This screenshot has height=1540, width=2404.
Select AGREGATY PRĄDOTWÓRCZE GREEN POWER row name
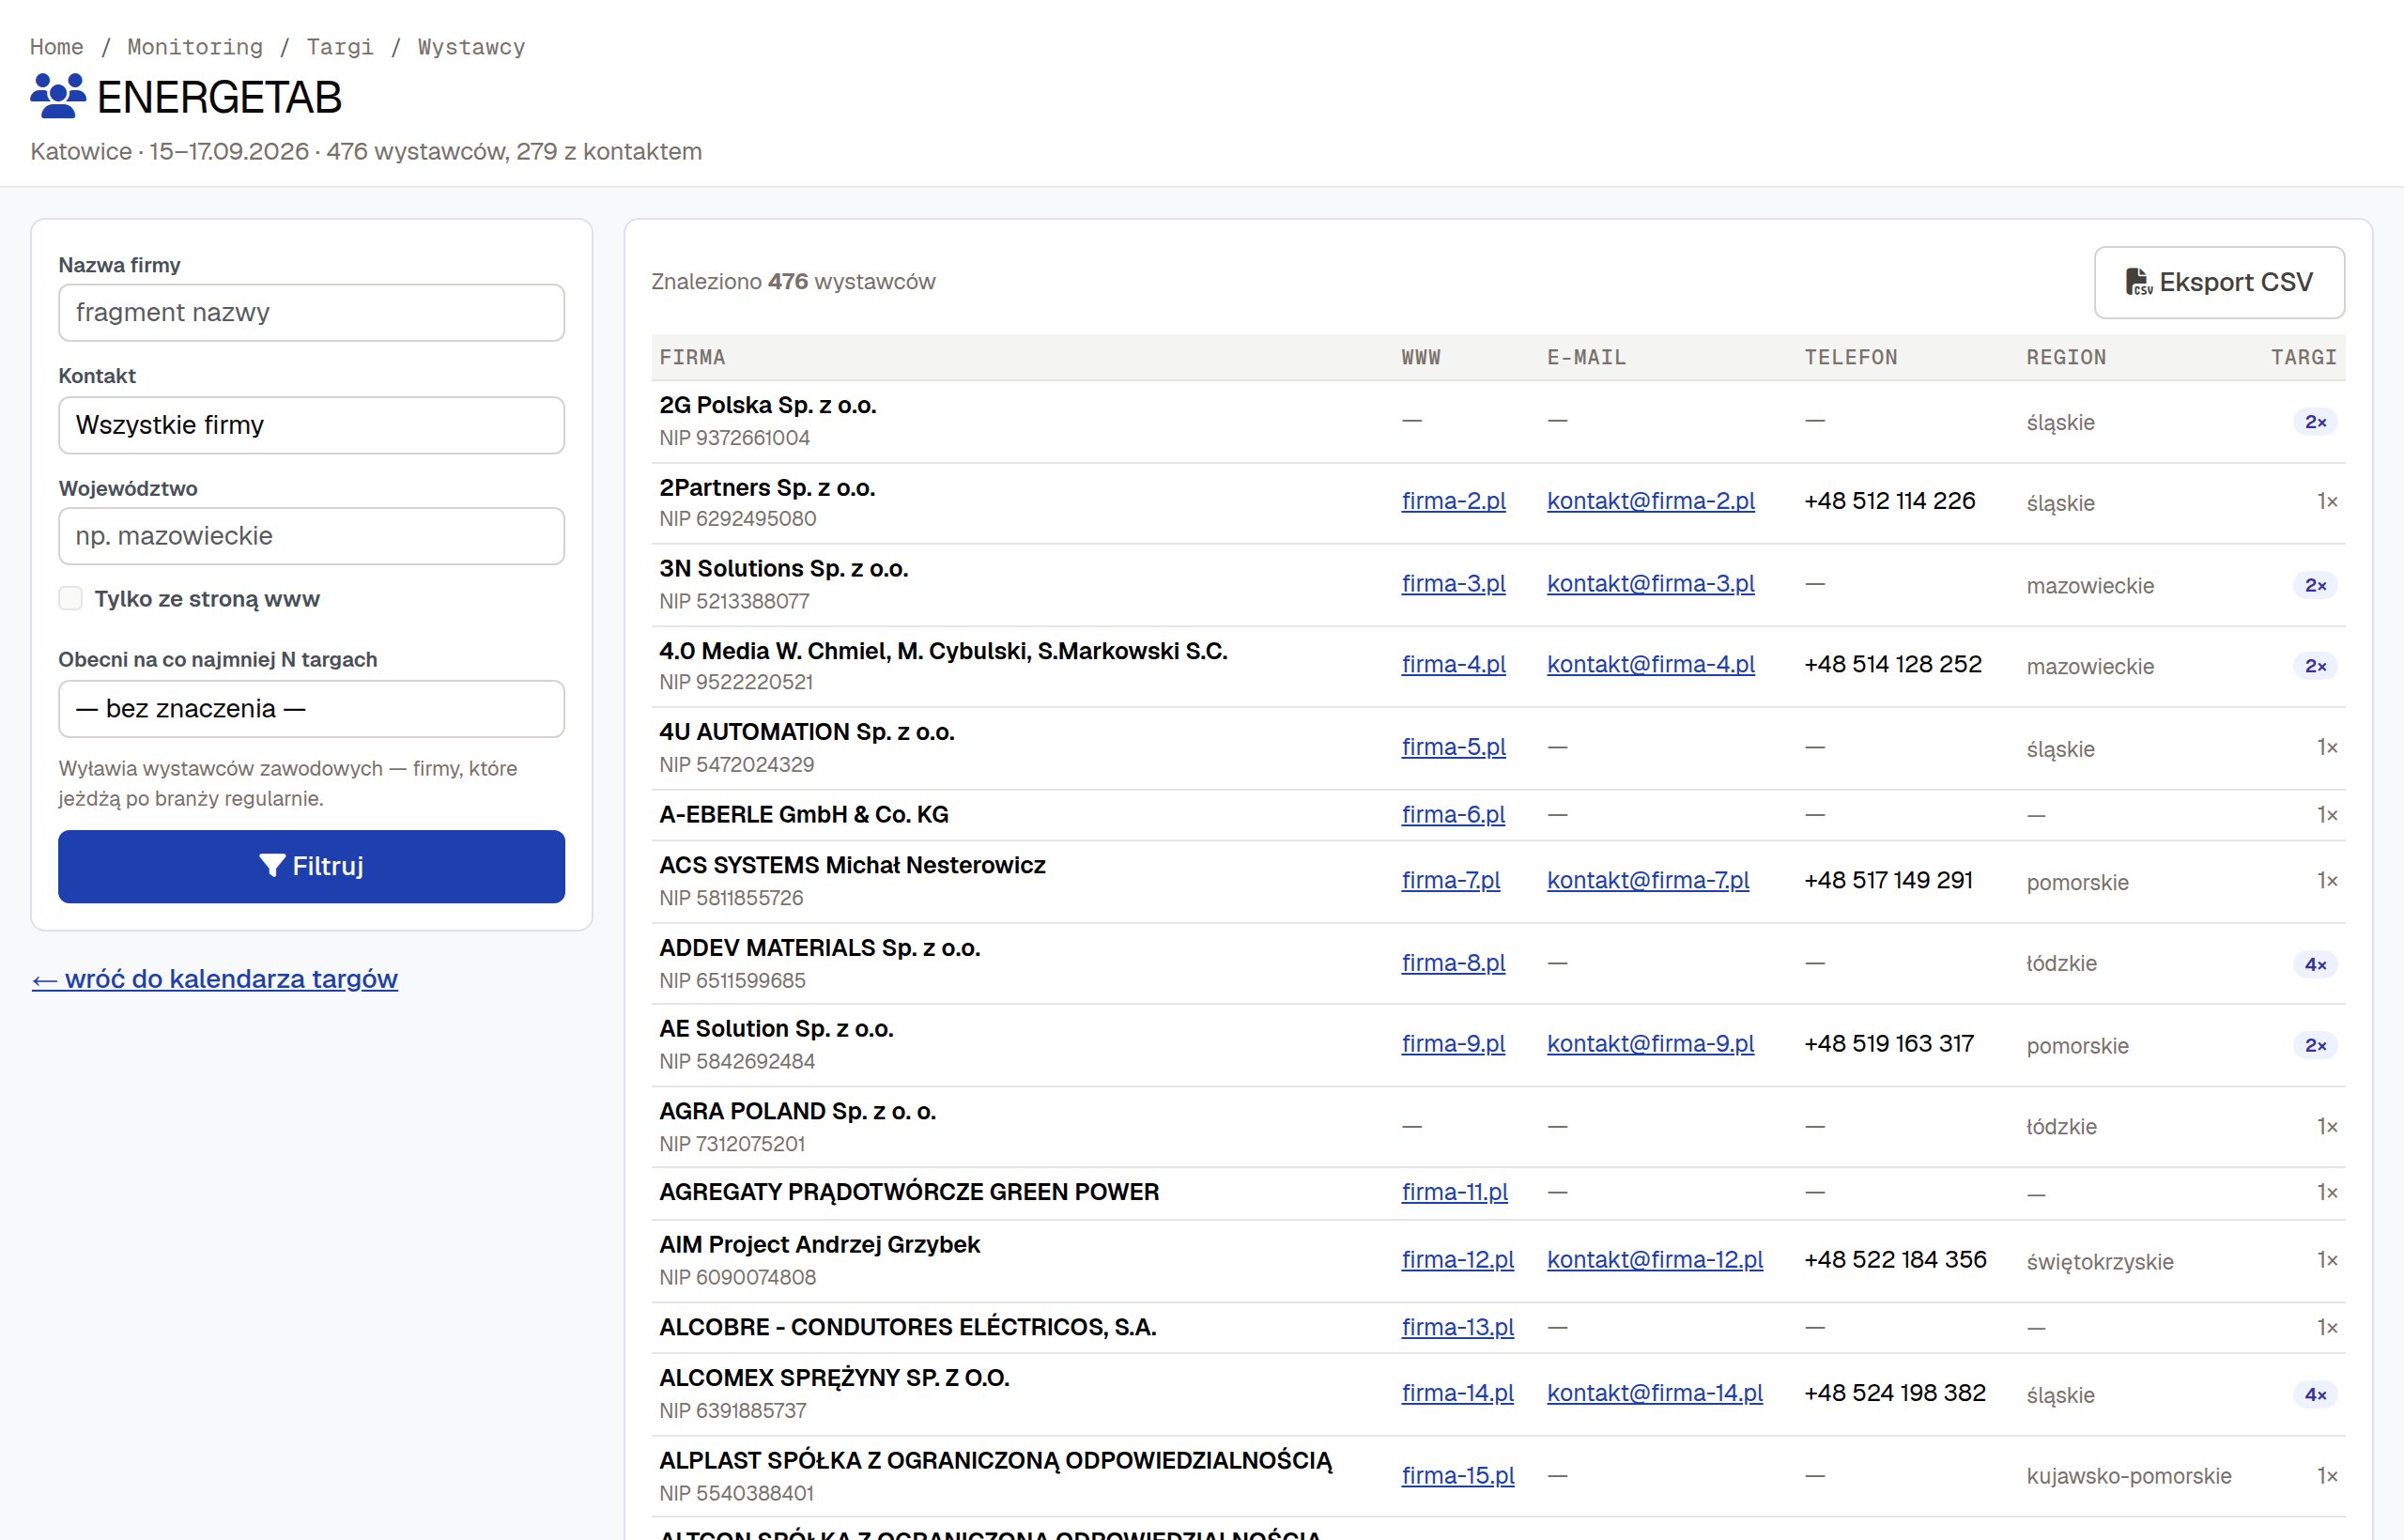click(909, 1192)
